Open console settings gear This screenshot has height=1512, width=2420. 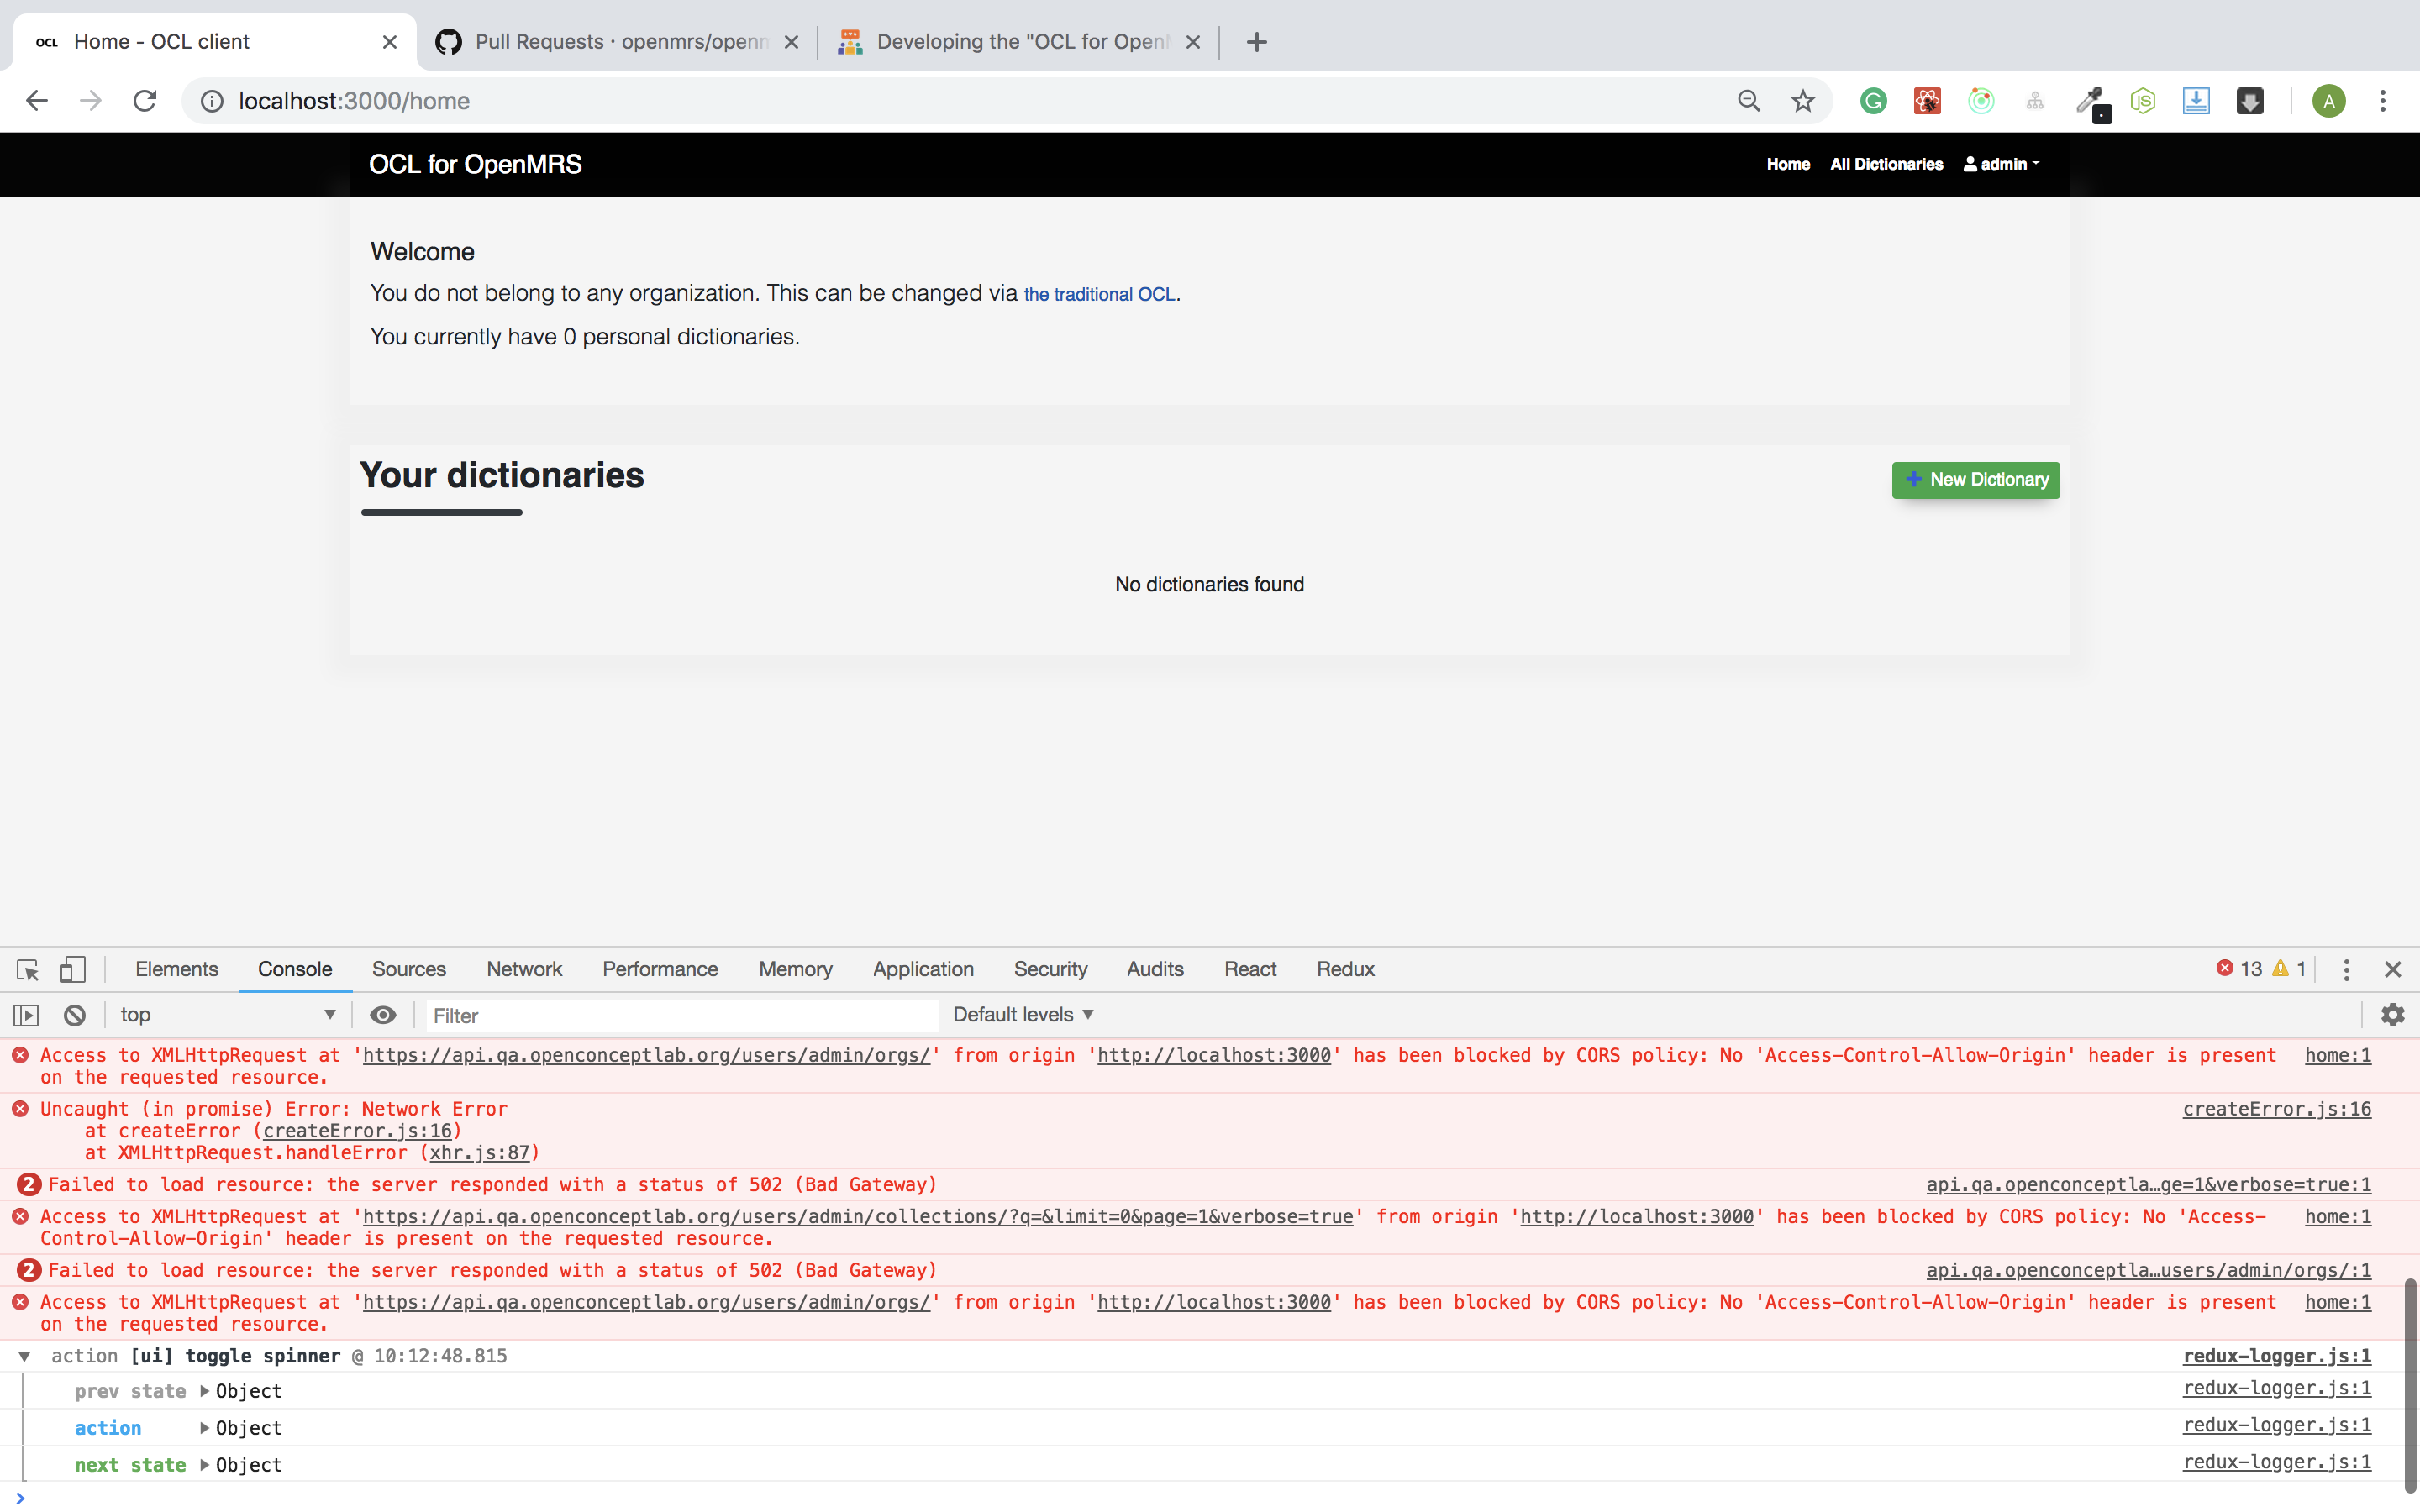[x=2393, y=1015]
